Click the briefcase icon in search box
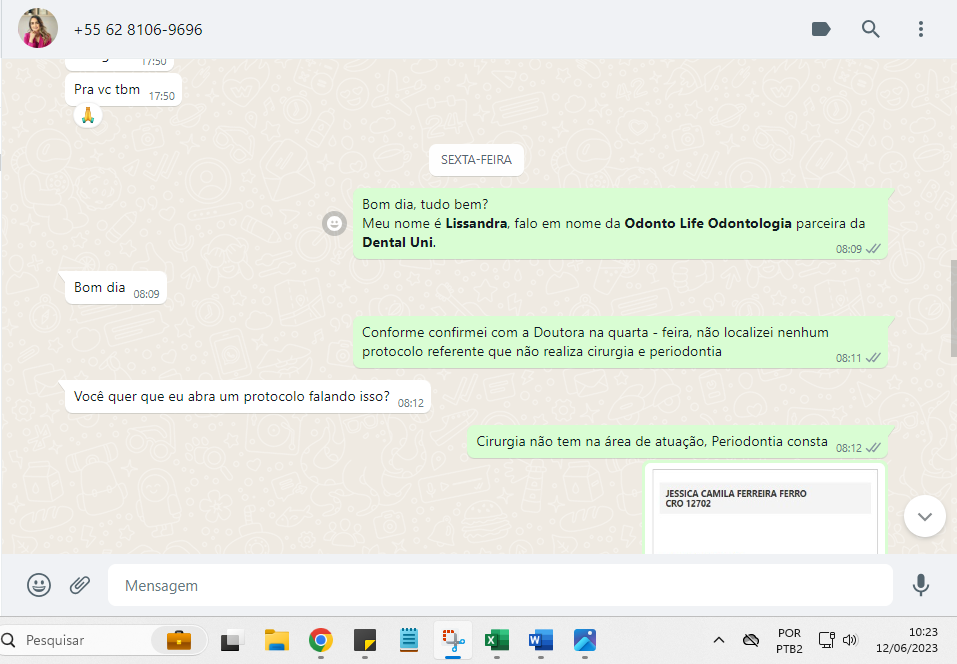This screenshot has height=664, width=957. [179, 640]
